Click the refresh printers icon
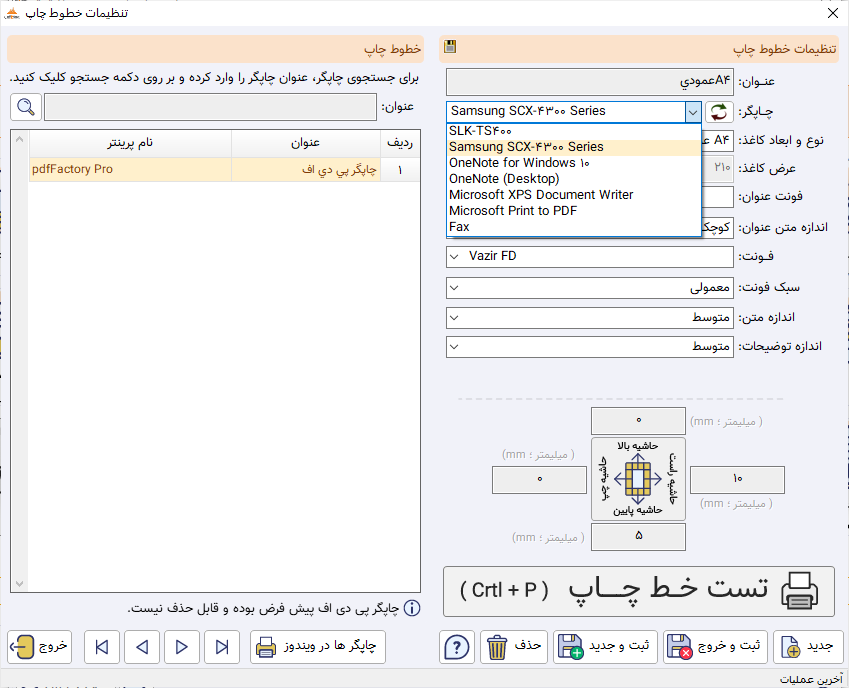849x688 pixels. tap(719, 112)
